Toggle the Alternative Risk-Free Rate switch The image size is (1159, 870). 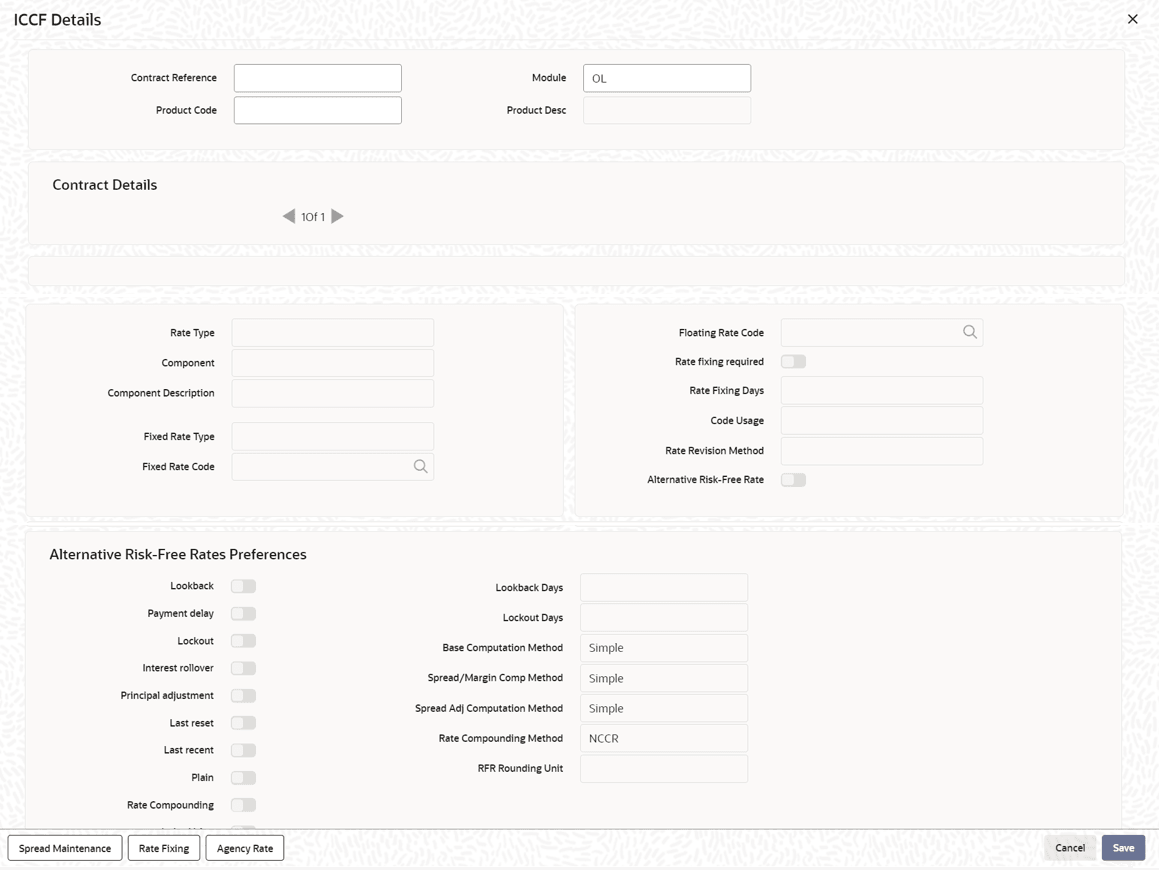793,480
